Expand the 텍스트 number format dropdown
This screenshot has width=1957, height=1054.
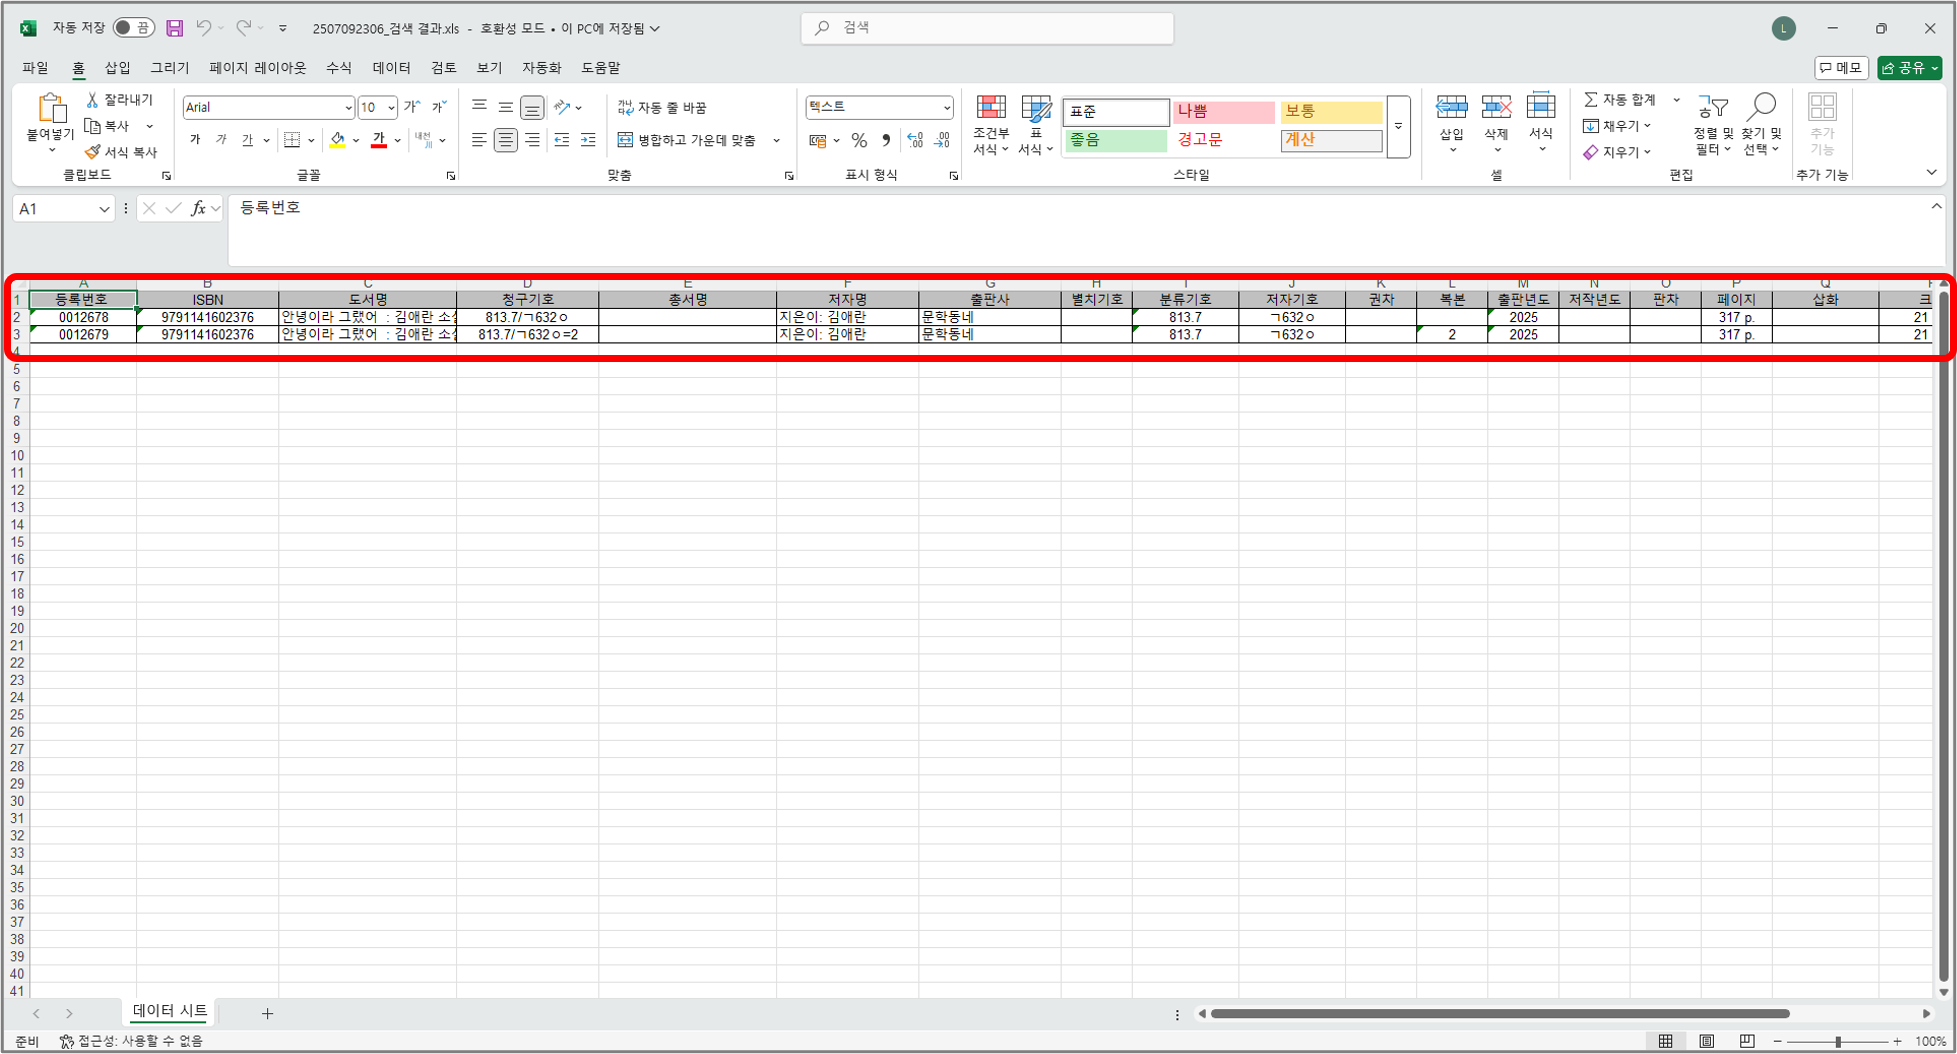click(946, 107)
